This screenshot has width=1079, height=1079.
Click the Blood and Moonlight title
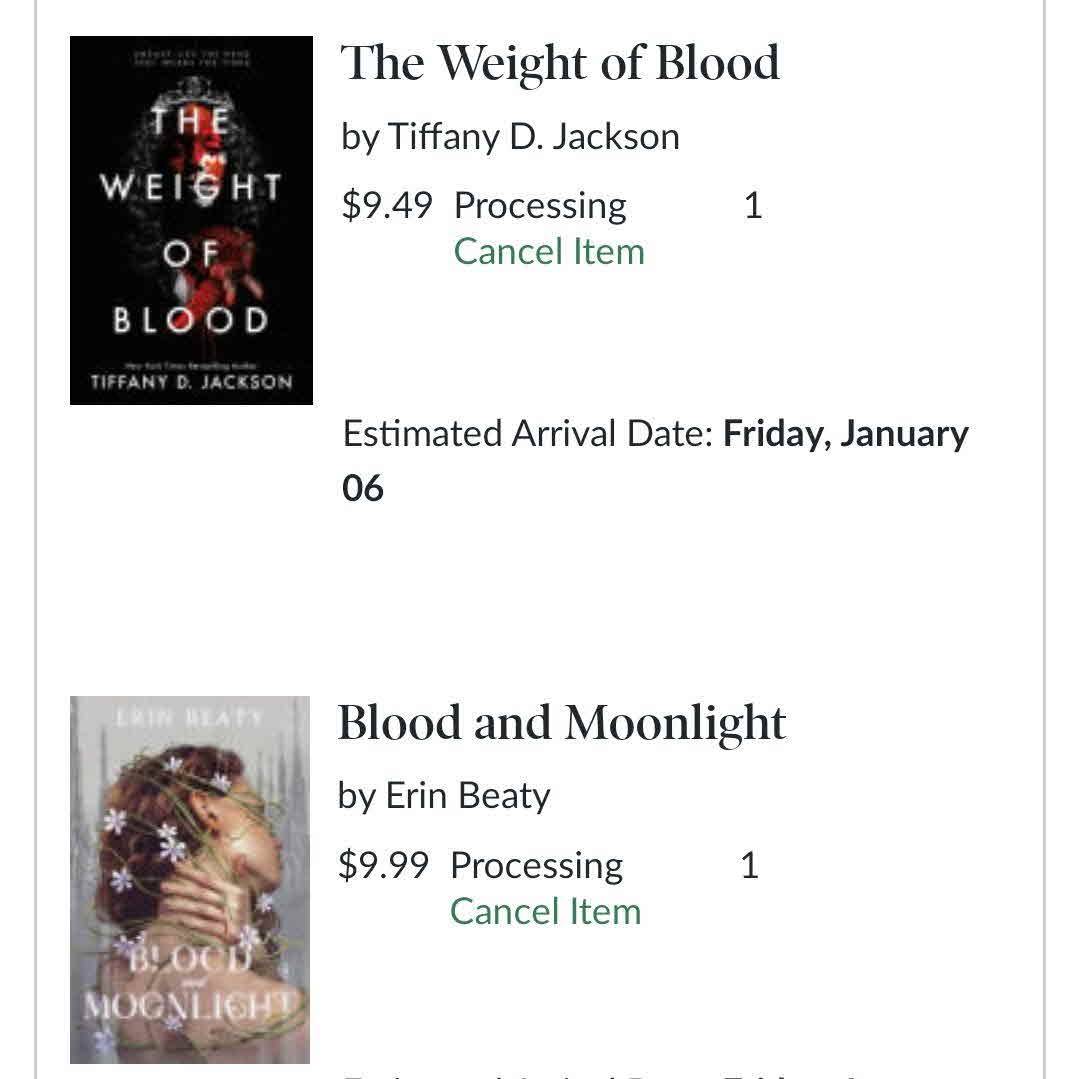pos(562,723)
